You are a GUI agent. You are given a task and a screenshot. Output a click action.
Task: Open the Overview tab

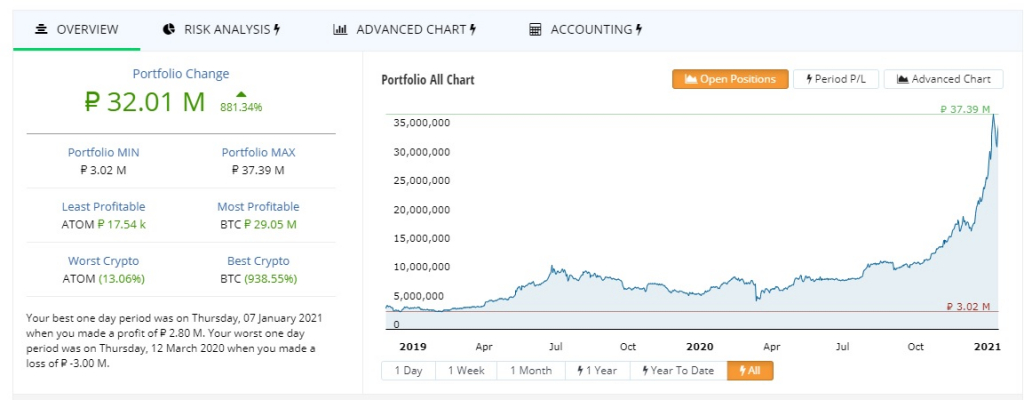click(x=77, y=30)
